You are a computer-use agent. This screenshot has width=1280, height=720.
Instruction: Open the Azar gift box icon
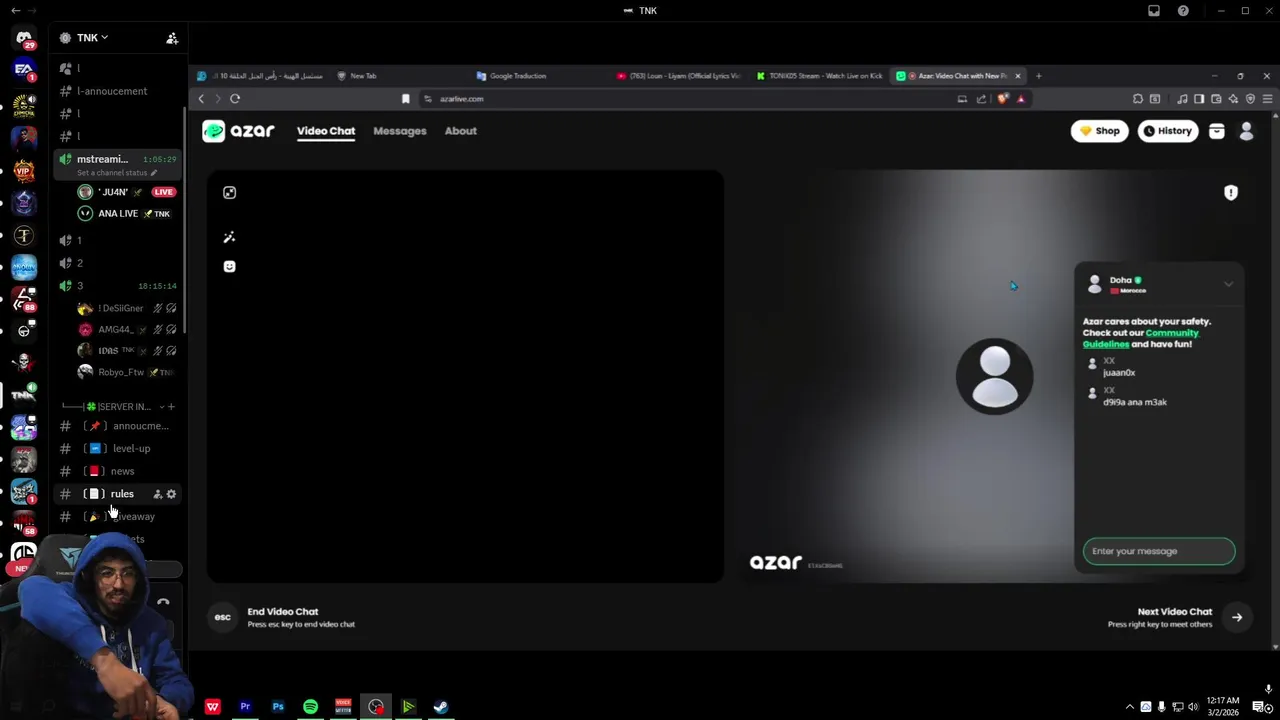tap(1217, 131)
